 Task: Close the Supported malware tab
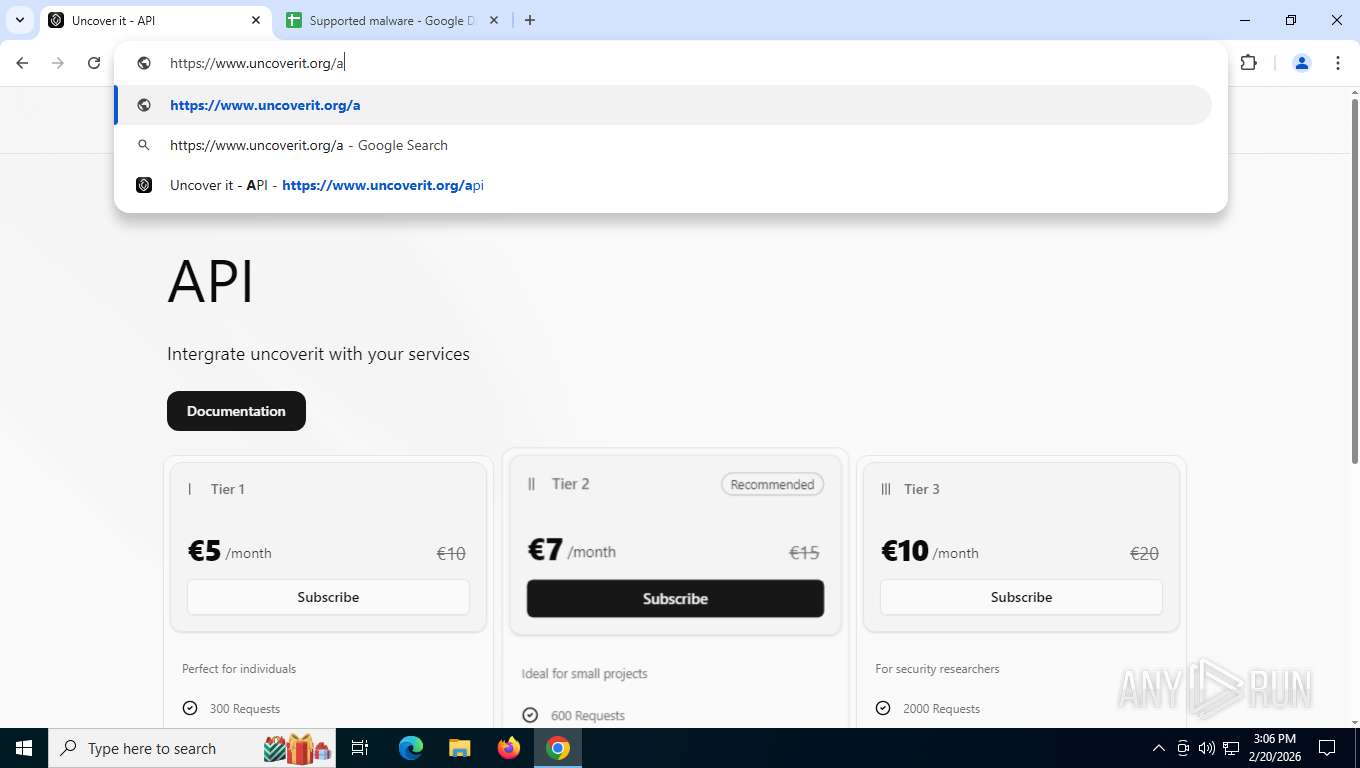(493, 20)
